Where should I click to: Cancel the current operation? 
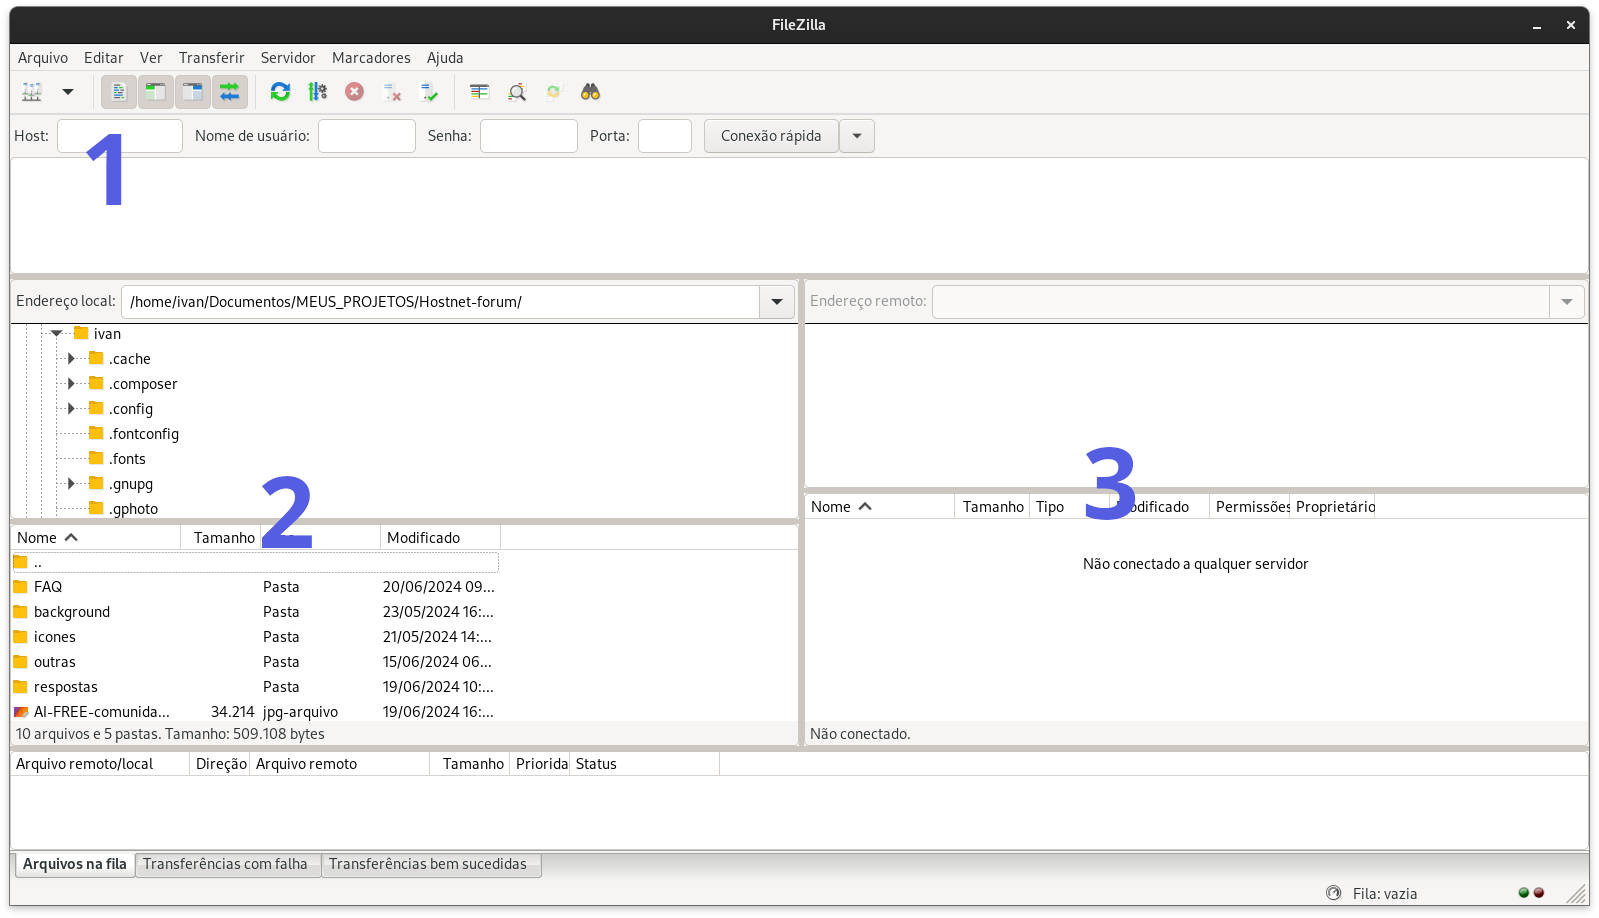355,92
